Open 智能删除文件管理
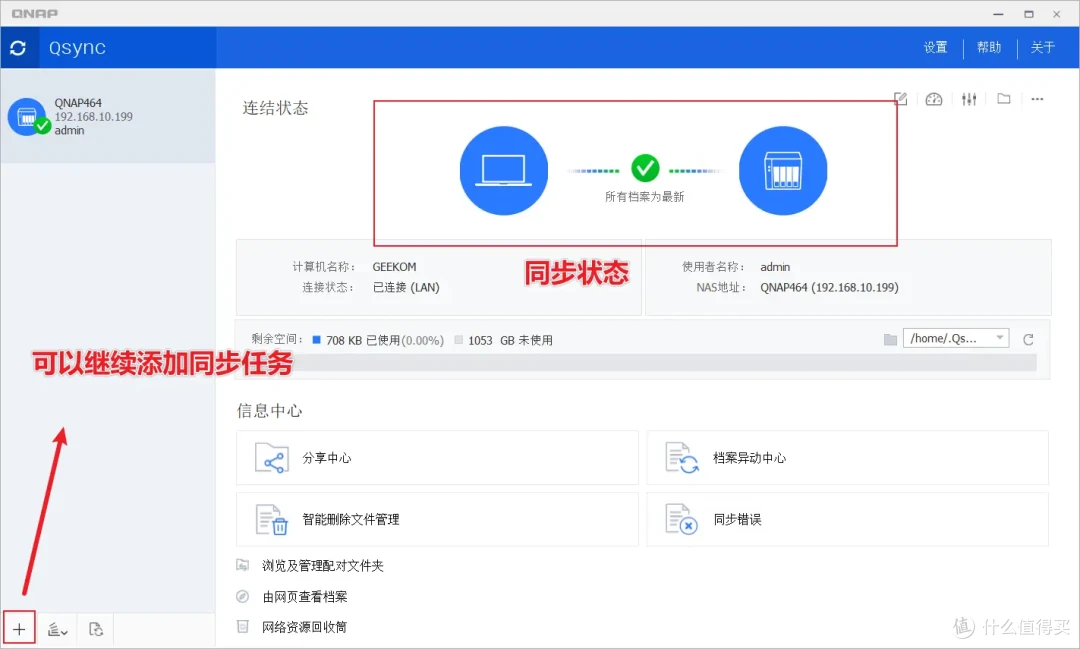 437,519
